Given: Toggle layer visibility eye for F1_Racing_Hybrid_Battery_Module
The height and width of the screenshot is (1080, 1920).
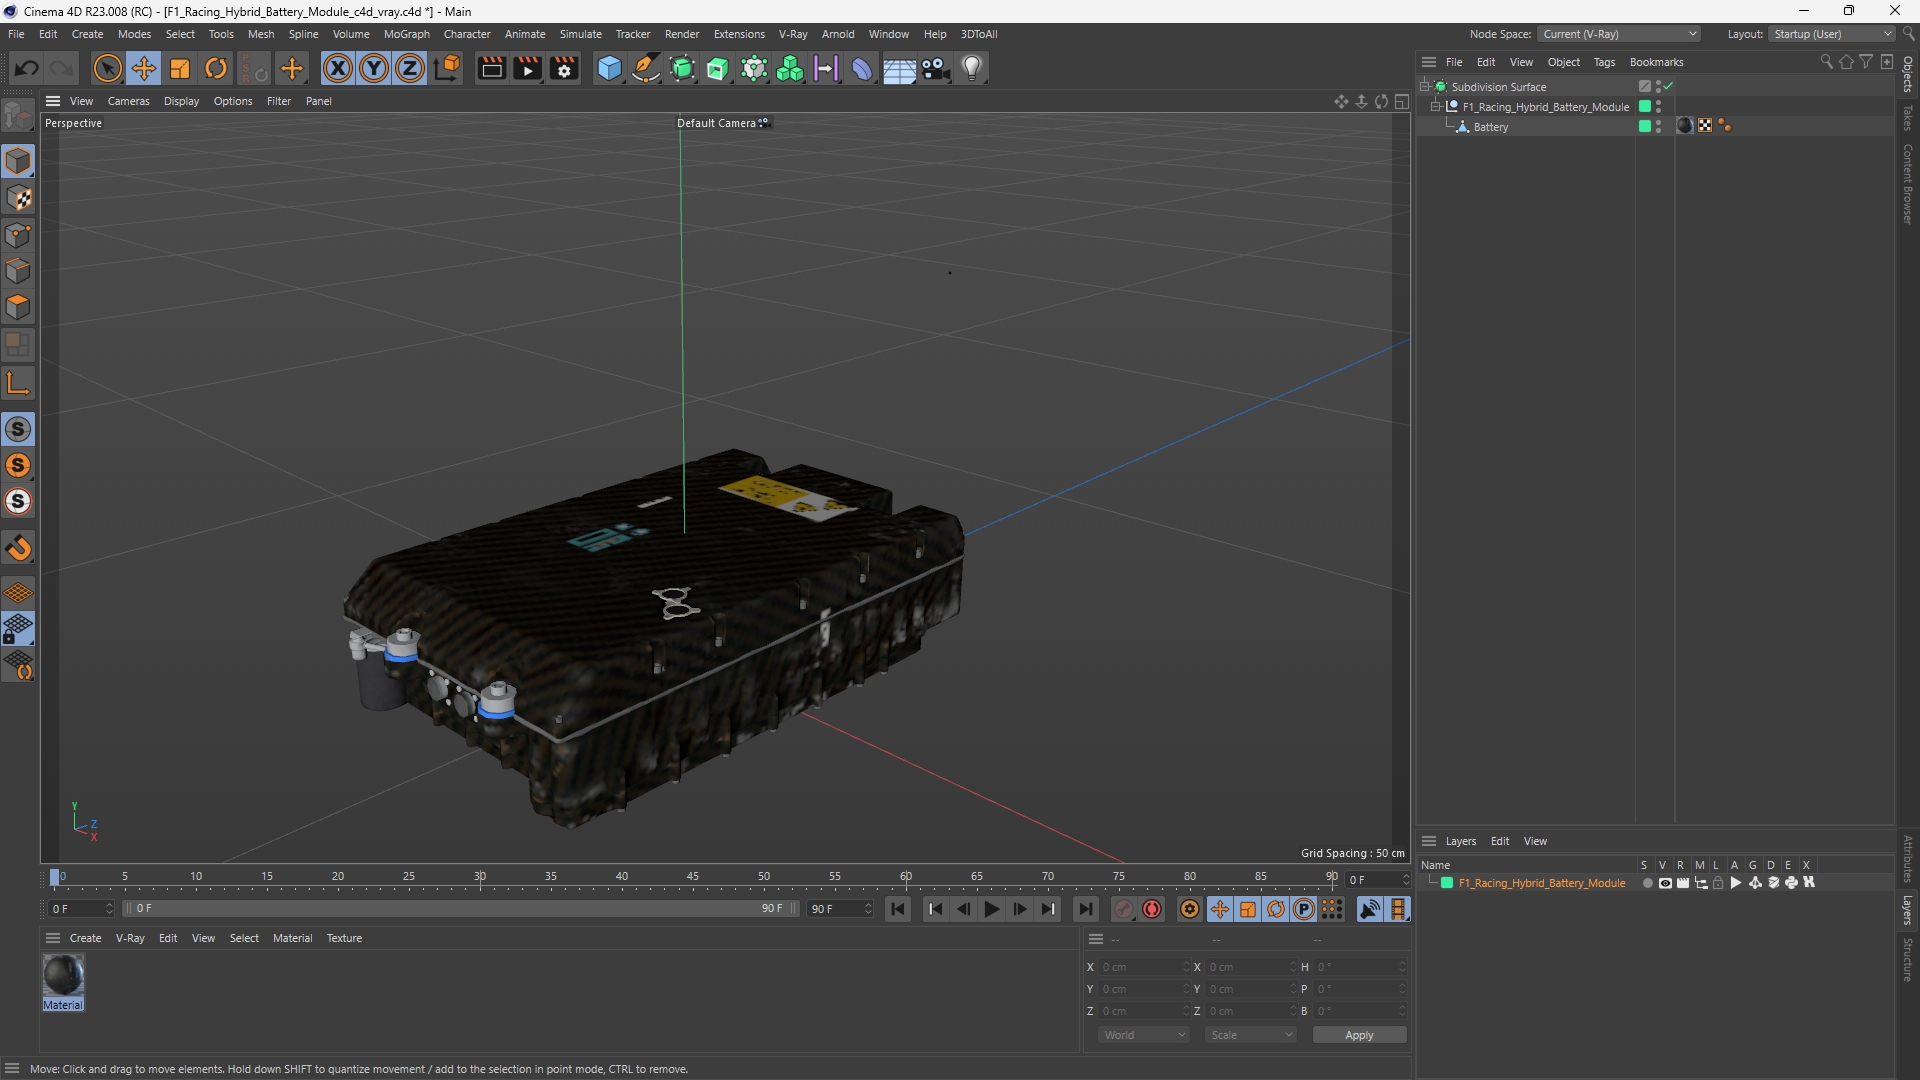Looking at the screenshot, I should (1665, 883).
